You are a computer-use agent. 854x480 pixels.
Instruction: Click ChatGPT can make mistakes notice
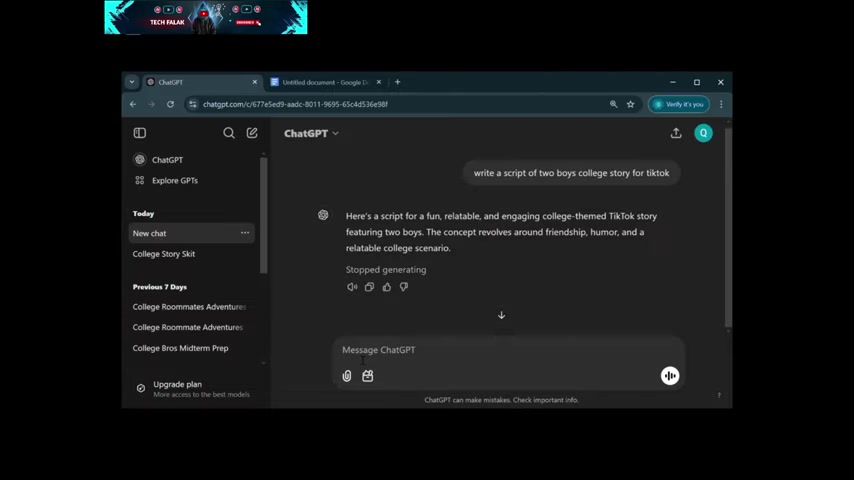(501, 400)
